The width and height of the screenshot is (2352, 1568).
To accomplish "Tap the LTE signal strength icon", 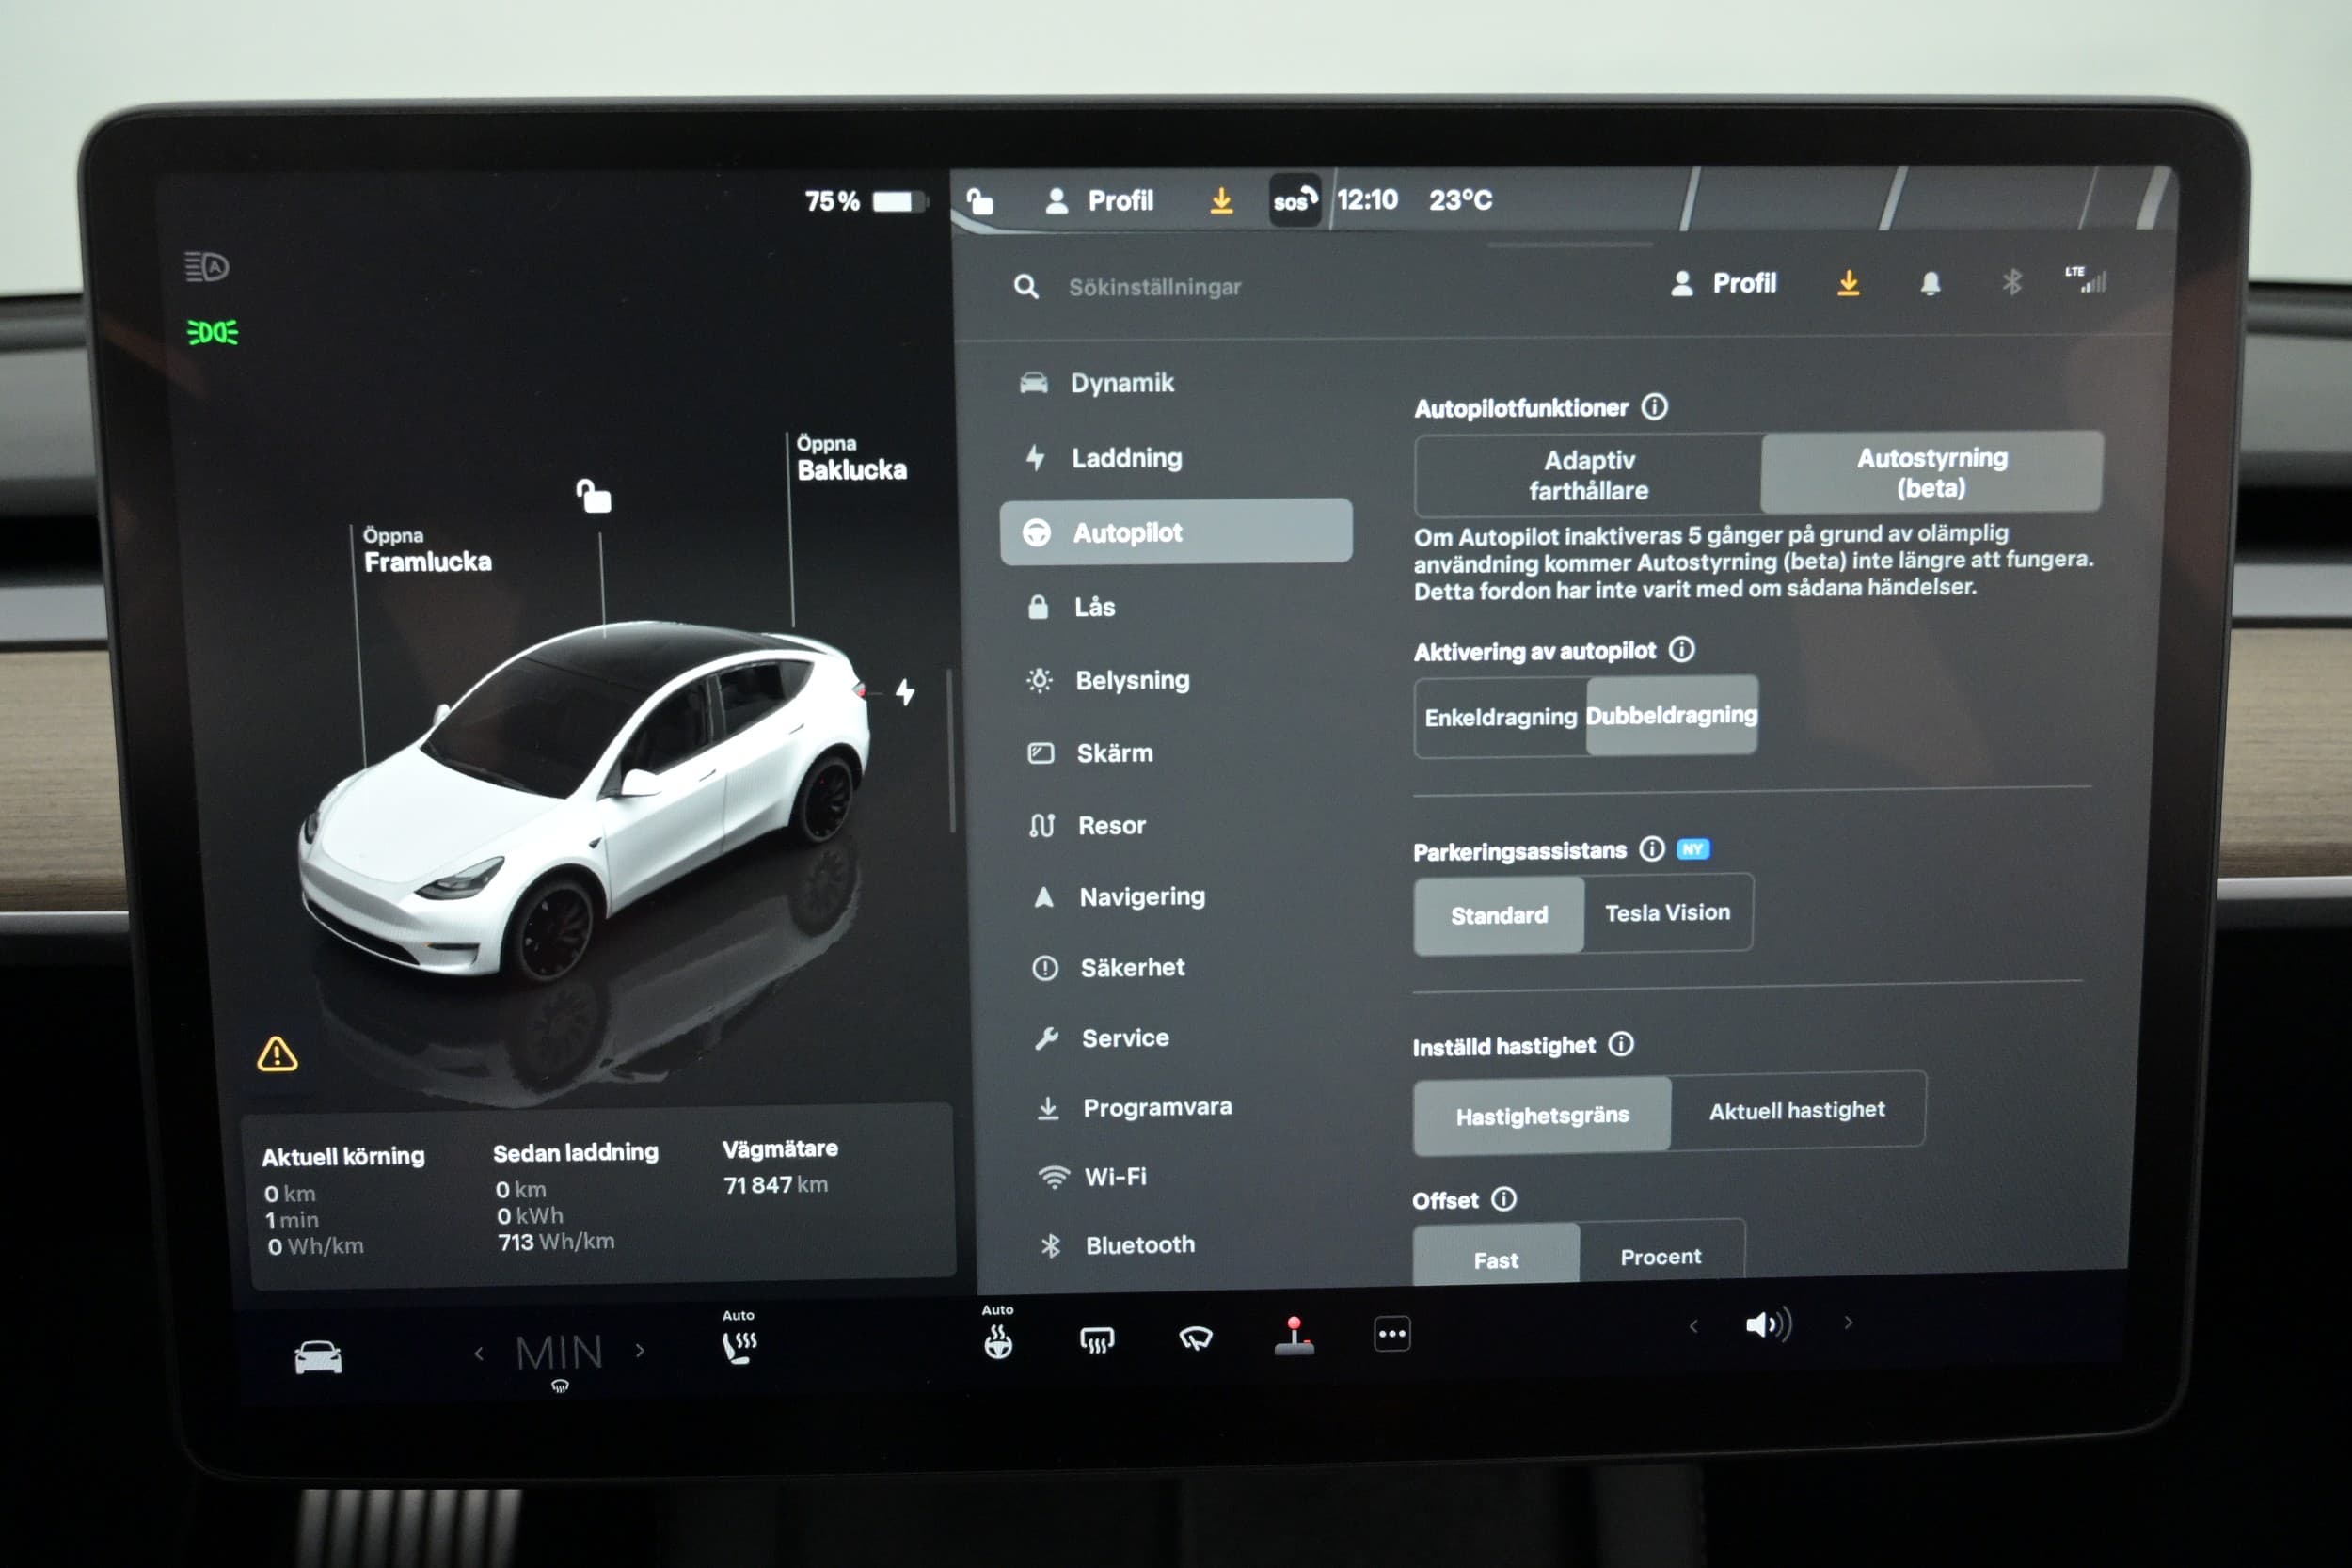I will point(2086,279).
